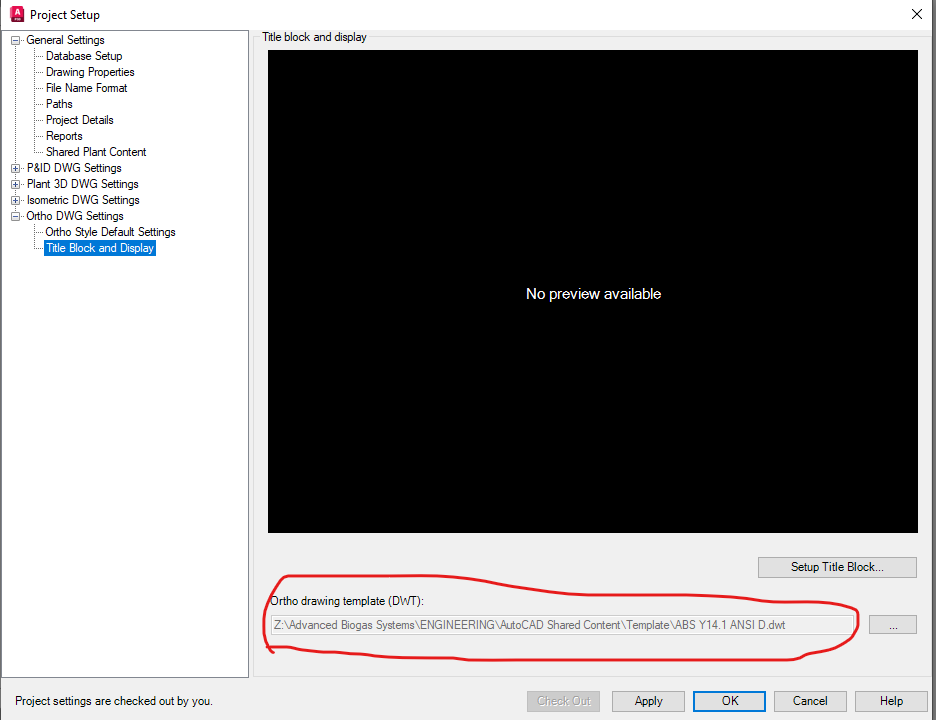This screenshot has width=936, height=720.
Task: Expand the Isometric DWG Settings node
Action: [16, 200]
